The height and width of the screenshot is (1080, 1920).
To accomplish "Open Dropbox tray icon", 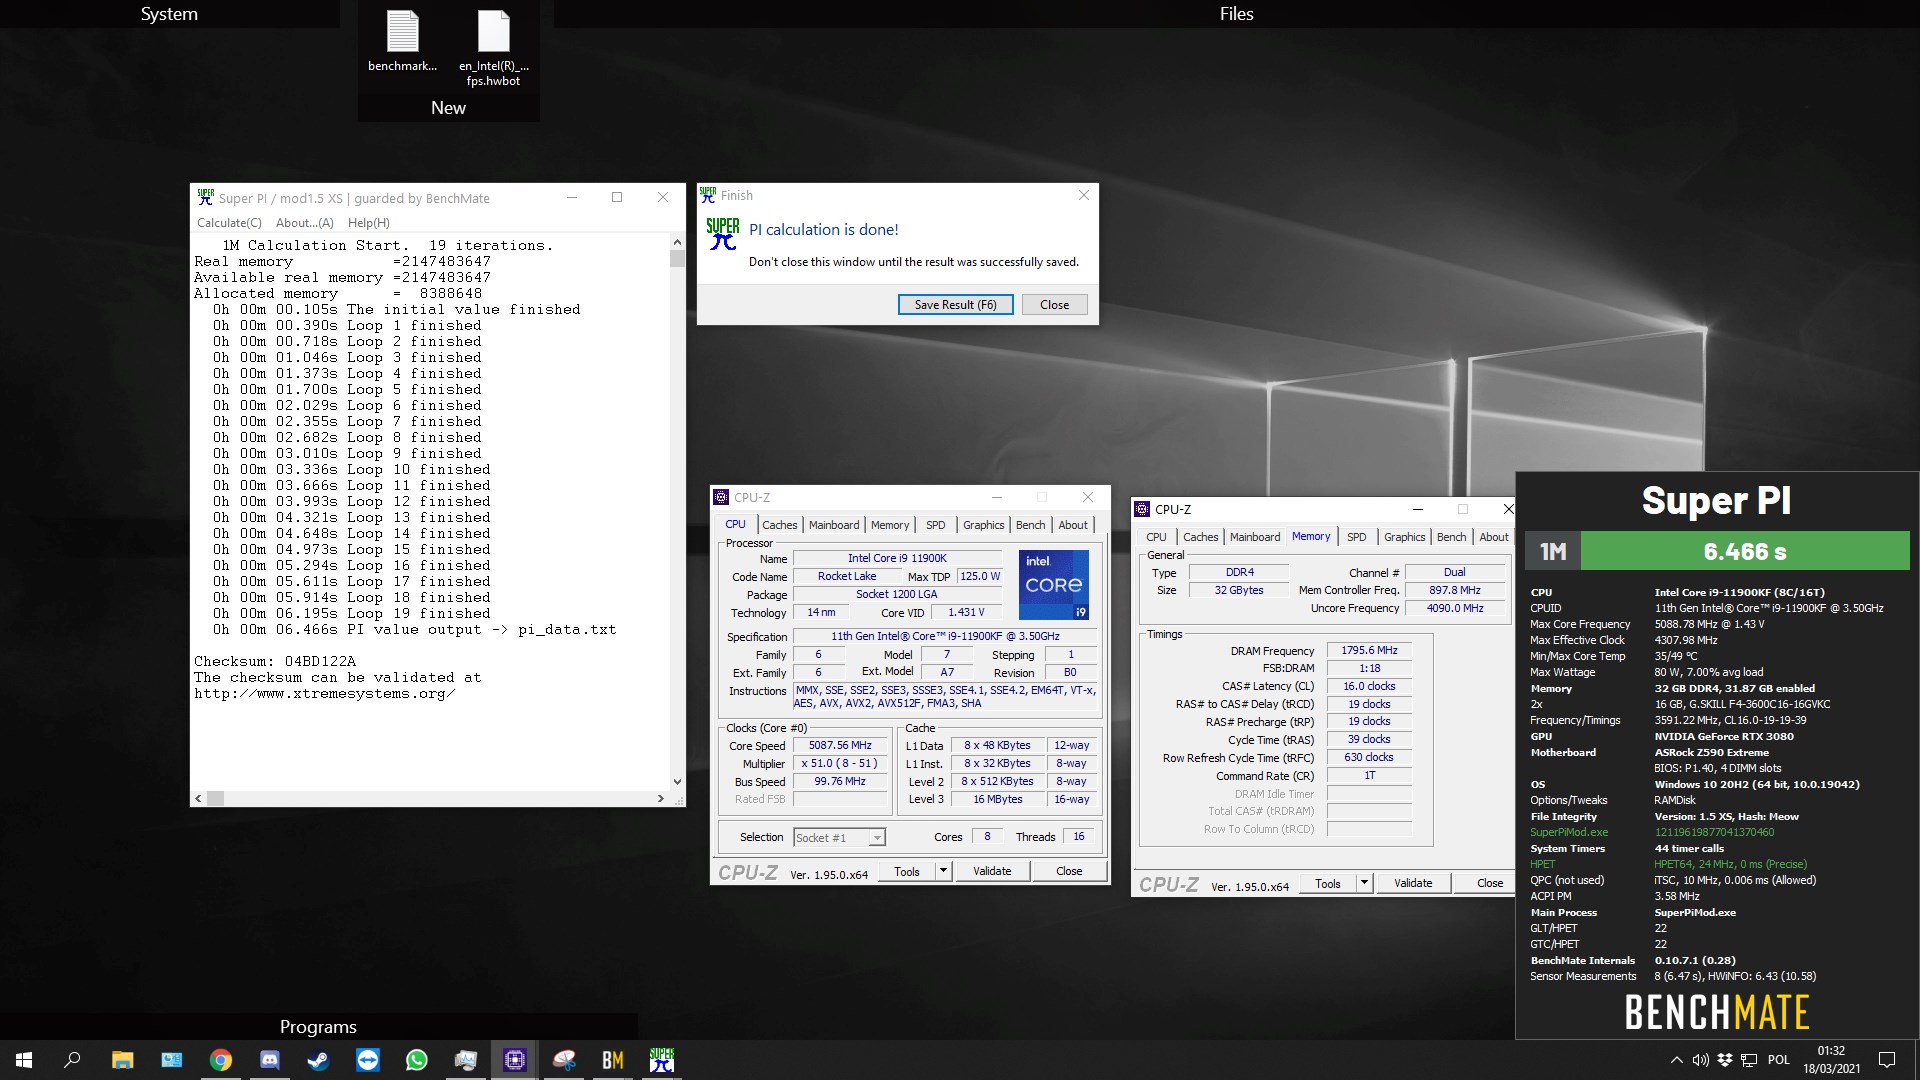I will click(1725, 1060).
